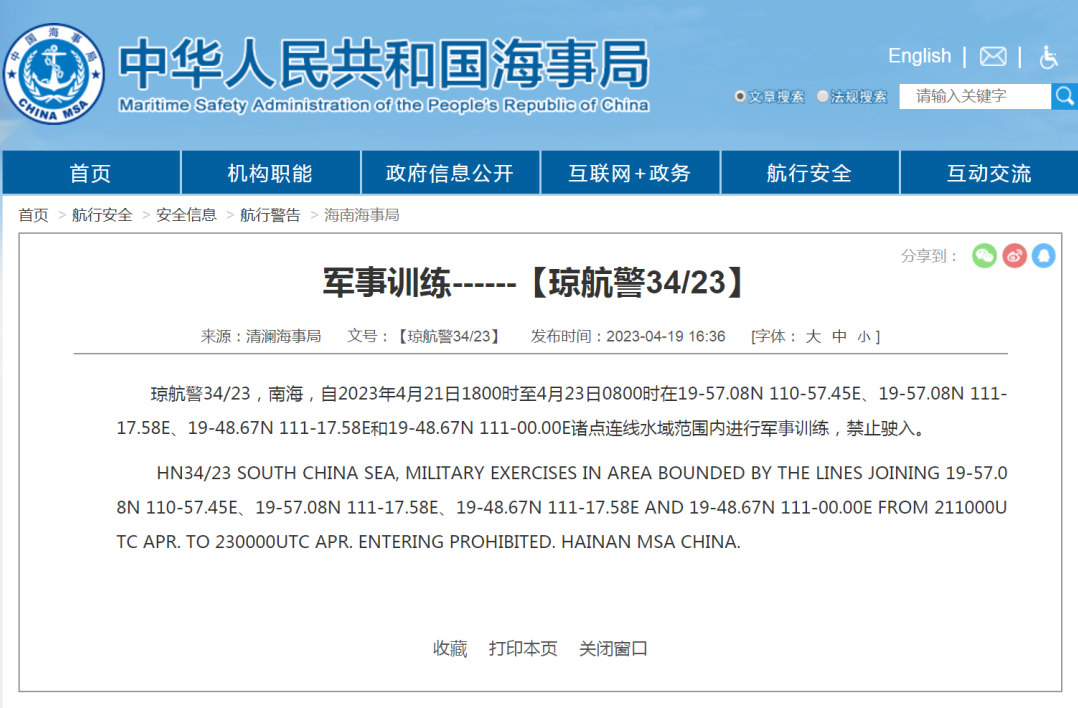Click the wheelchair accessibility icon
The width and height of the screenshot is (1078, 708).
click(x=1048, y=56)
